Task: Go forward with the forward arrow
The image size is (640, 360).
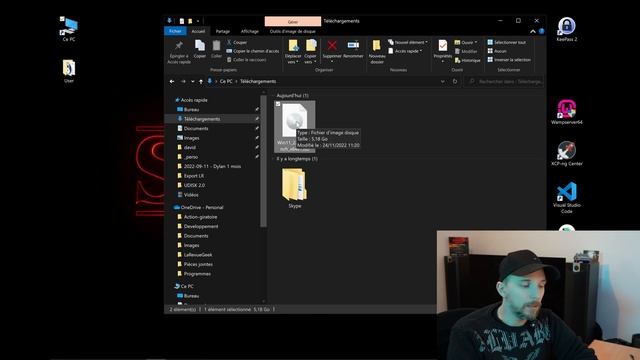Action: [x=183, y=81]
